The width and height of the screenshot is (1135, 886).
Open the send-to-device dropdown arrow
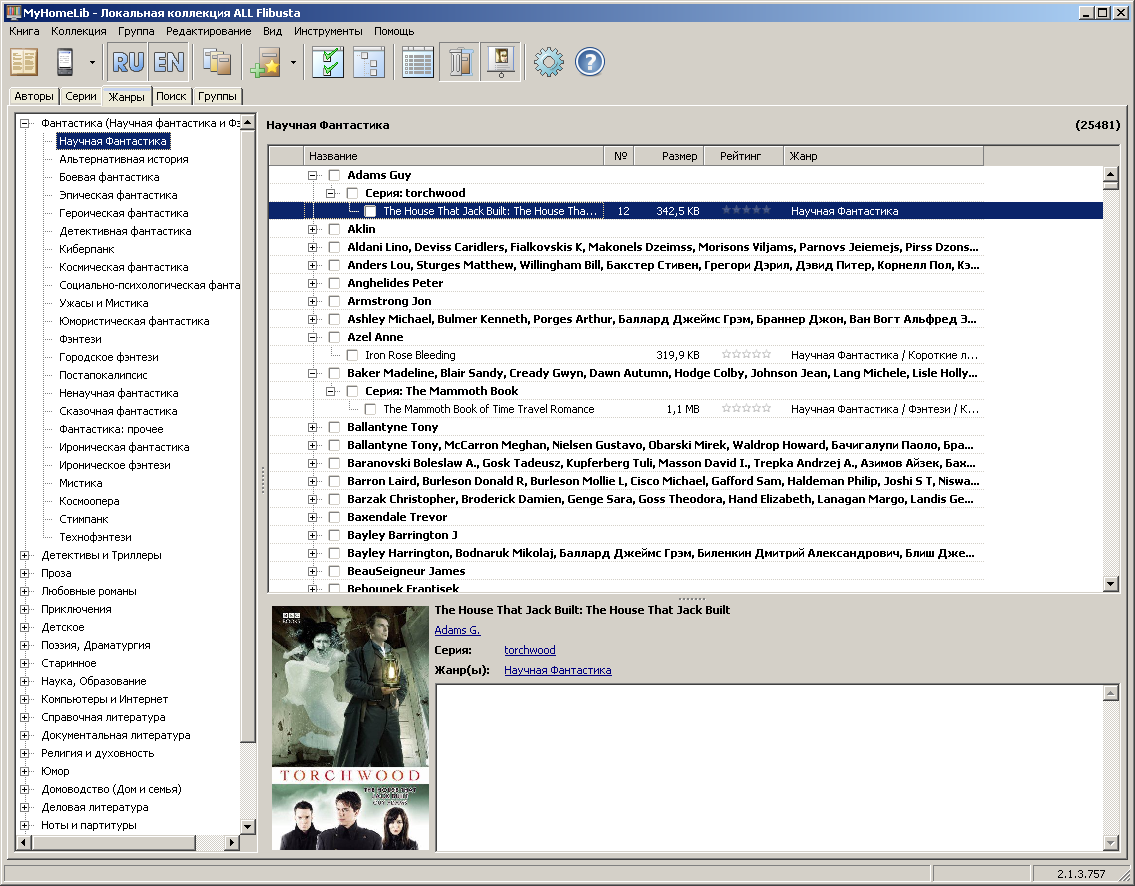coord(92,62)
